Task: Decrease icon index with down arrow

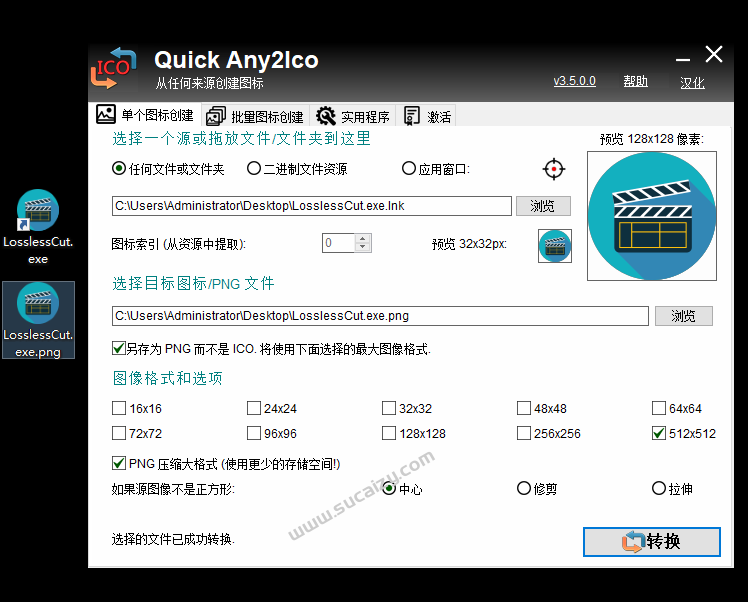Action: pos(363,247)
